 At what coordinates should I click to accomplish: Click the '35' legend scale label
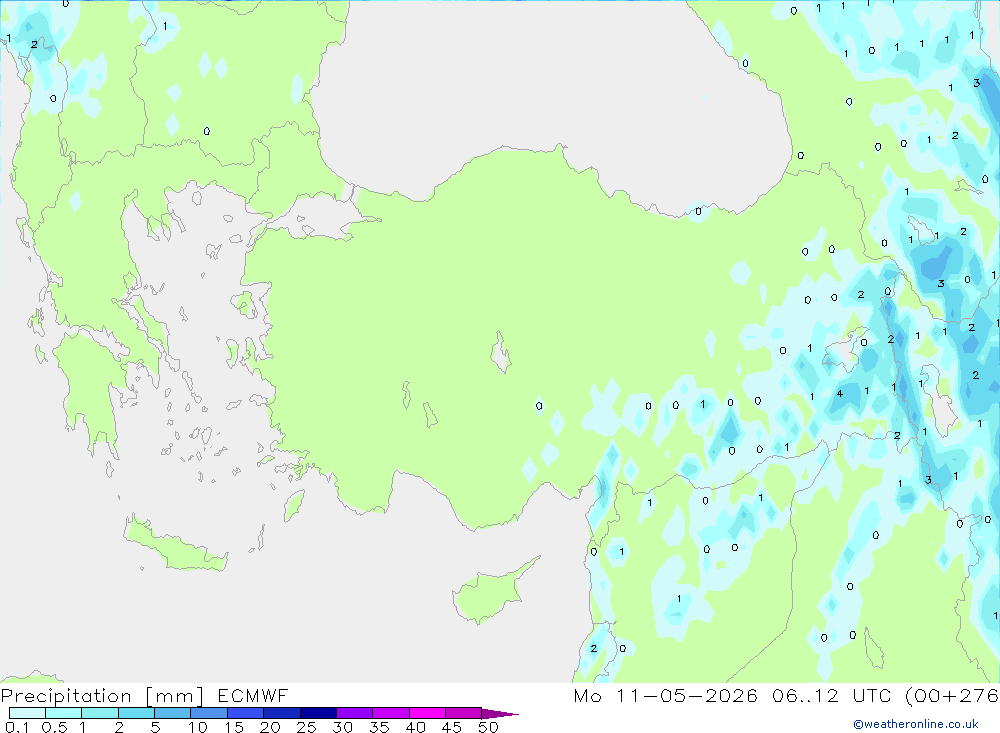379,727
